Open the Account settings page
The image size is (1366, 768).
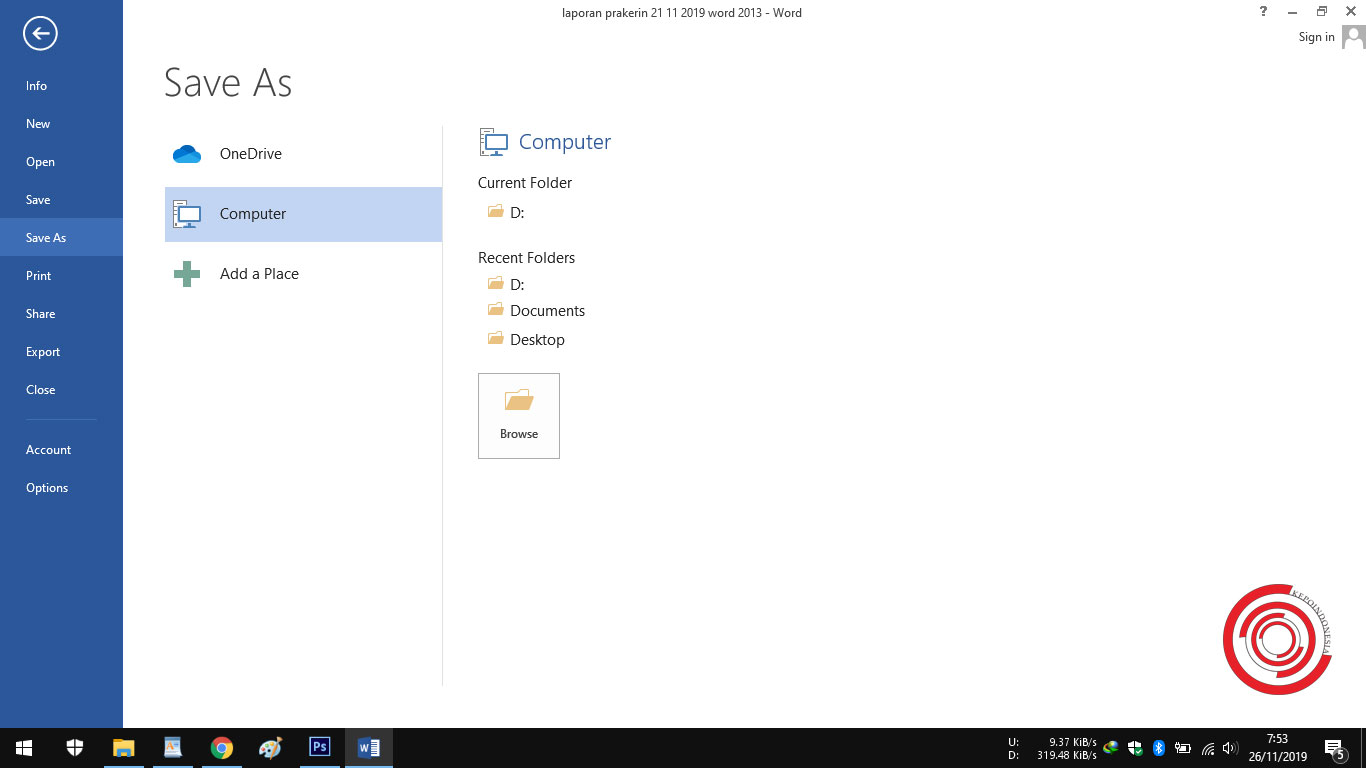48,449
